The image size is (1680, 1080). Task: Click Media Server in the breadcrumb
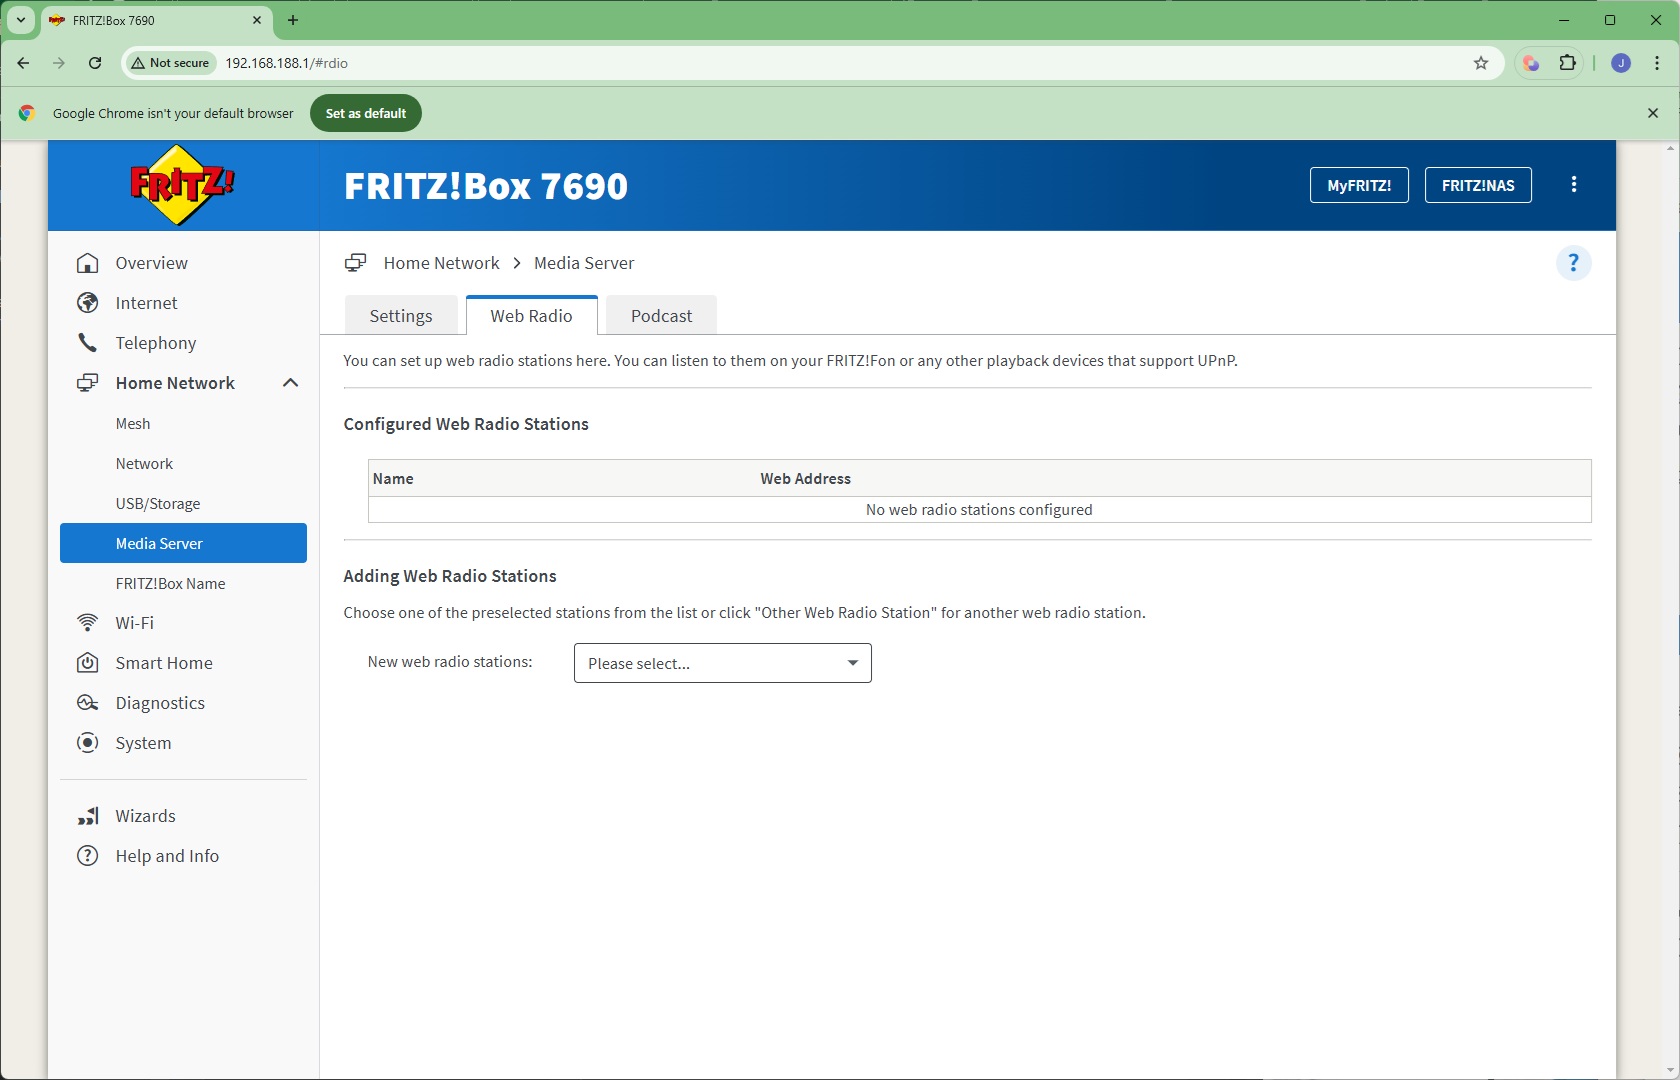(x=584, y=263)
